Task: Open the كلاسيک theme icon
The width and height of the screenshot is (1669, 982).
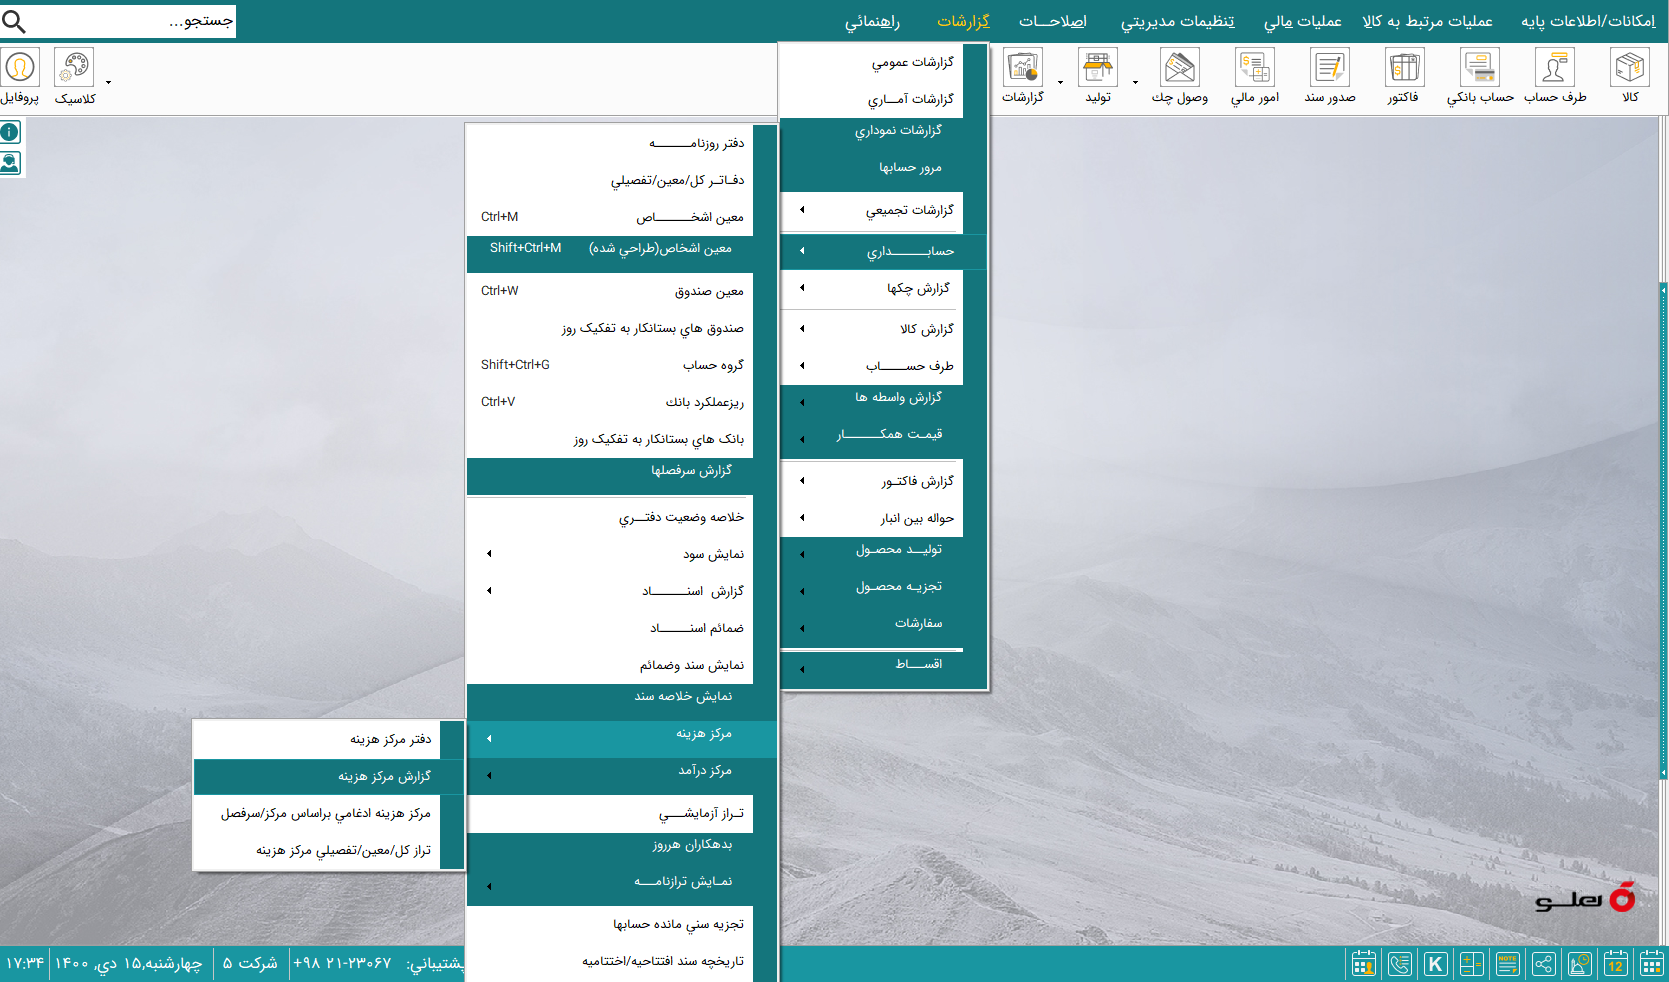Action: pos(74,68)
